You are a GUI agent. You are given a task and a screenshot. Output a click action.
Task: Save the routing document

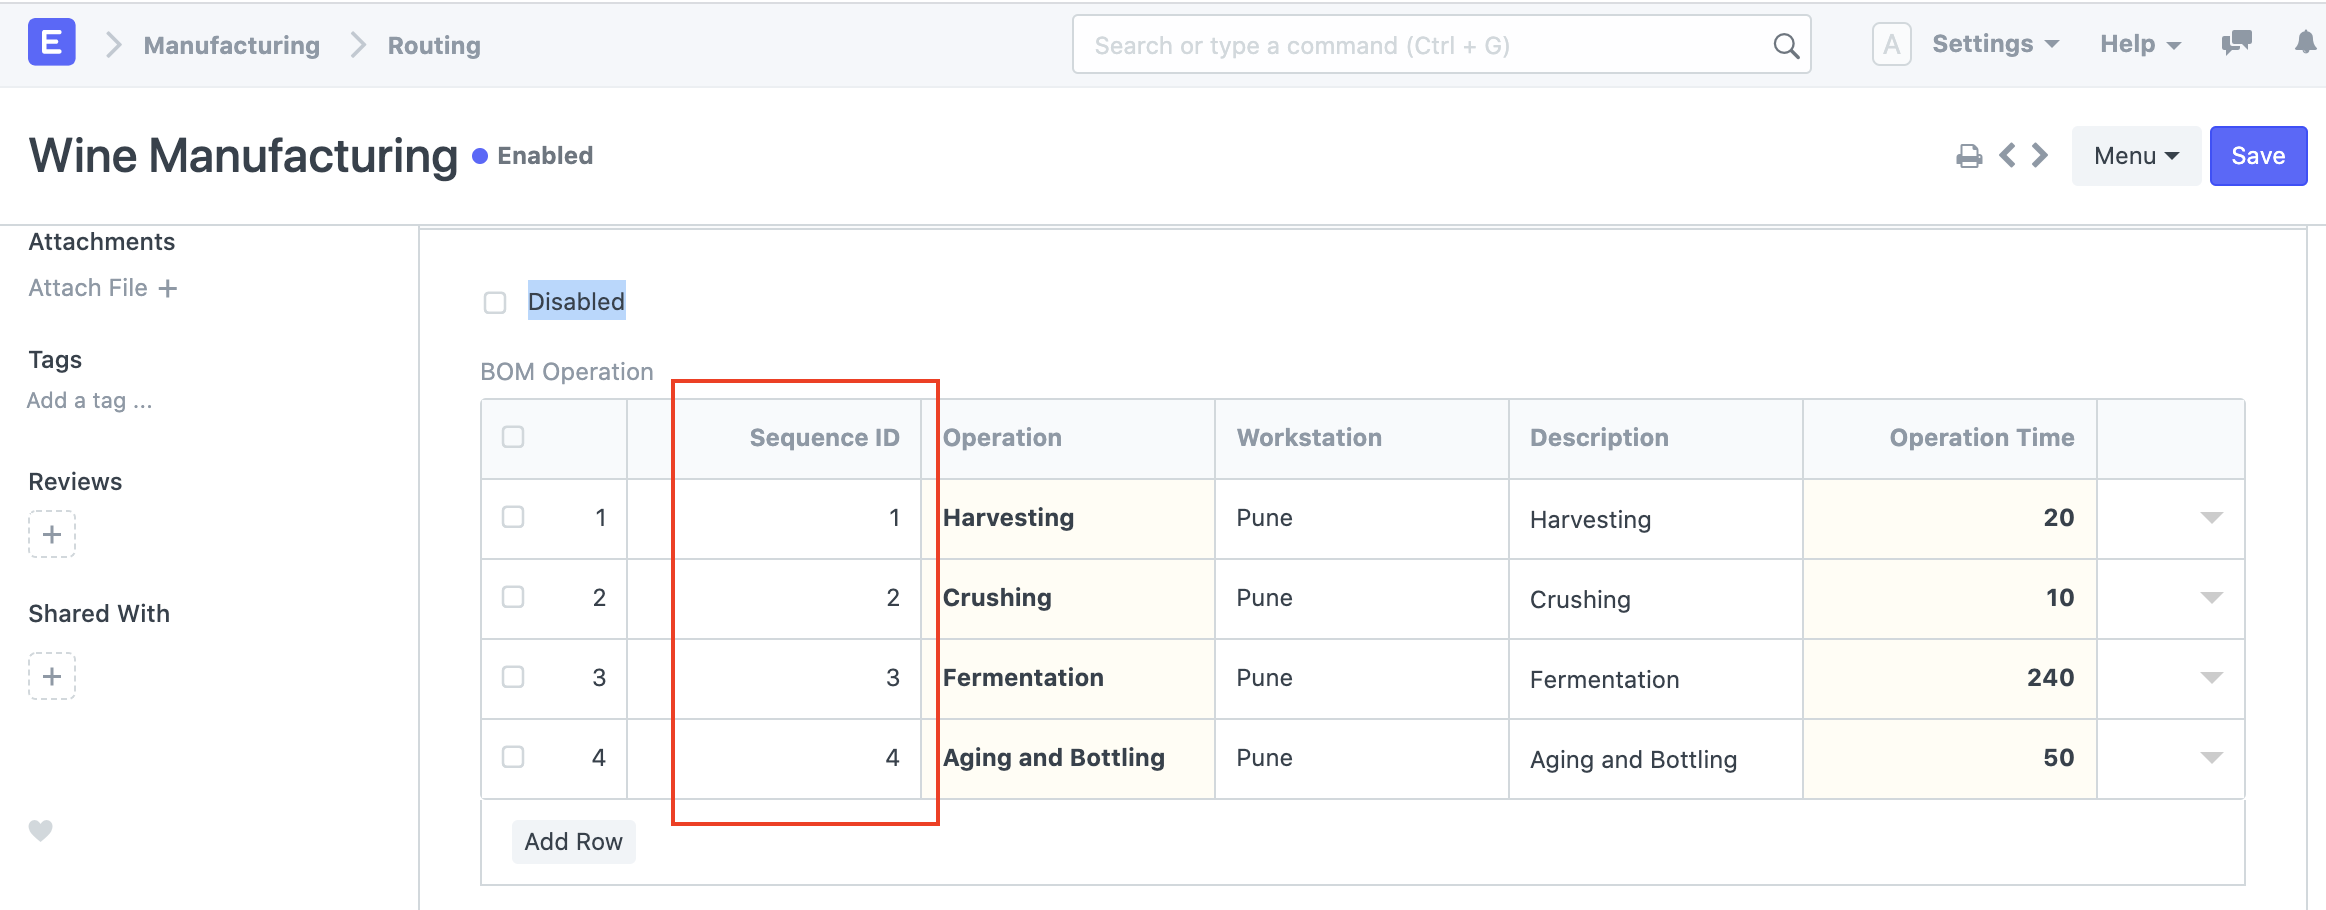coord(2258,156)
